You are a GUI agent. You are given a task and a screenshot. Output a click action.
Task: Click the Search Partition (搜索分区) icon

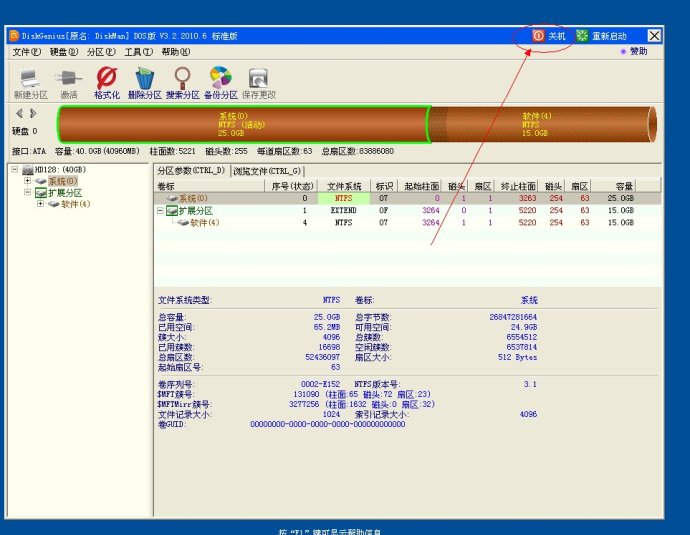click(x=183, y=83)
